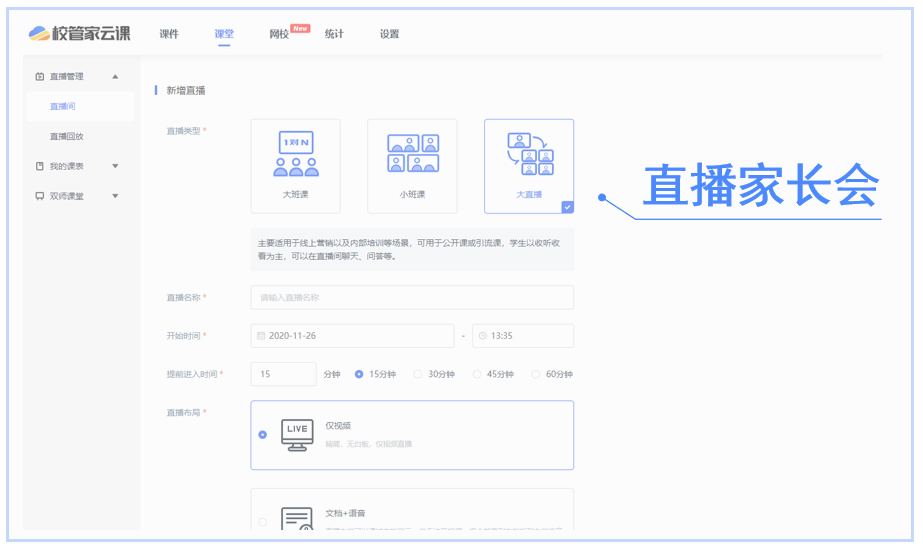Click the clock icon in start time
This screenshot has height=548, width=923.
click(x=482, y=336)
